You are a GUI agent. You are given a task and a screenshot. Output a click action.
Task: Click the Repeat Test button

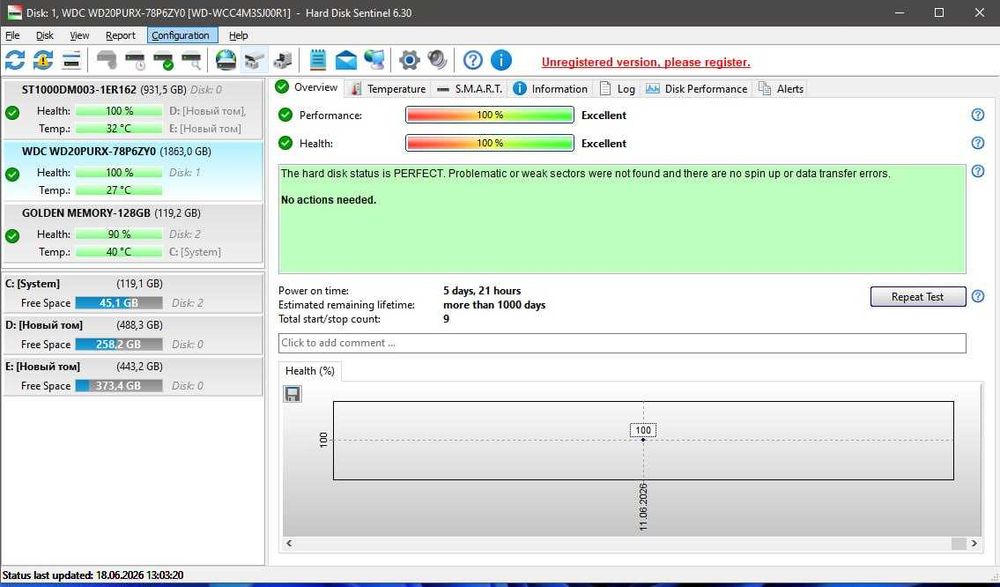(917, 297)
